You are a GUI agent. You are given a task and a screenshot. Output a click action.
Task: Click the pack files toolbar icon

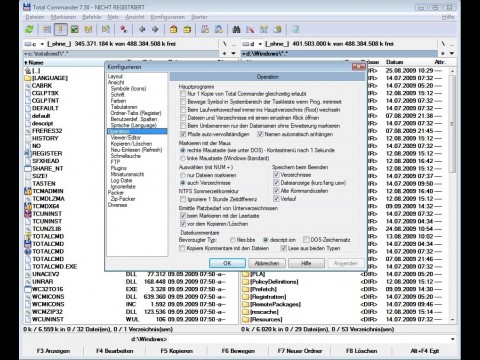(x=173, y=29)
